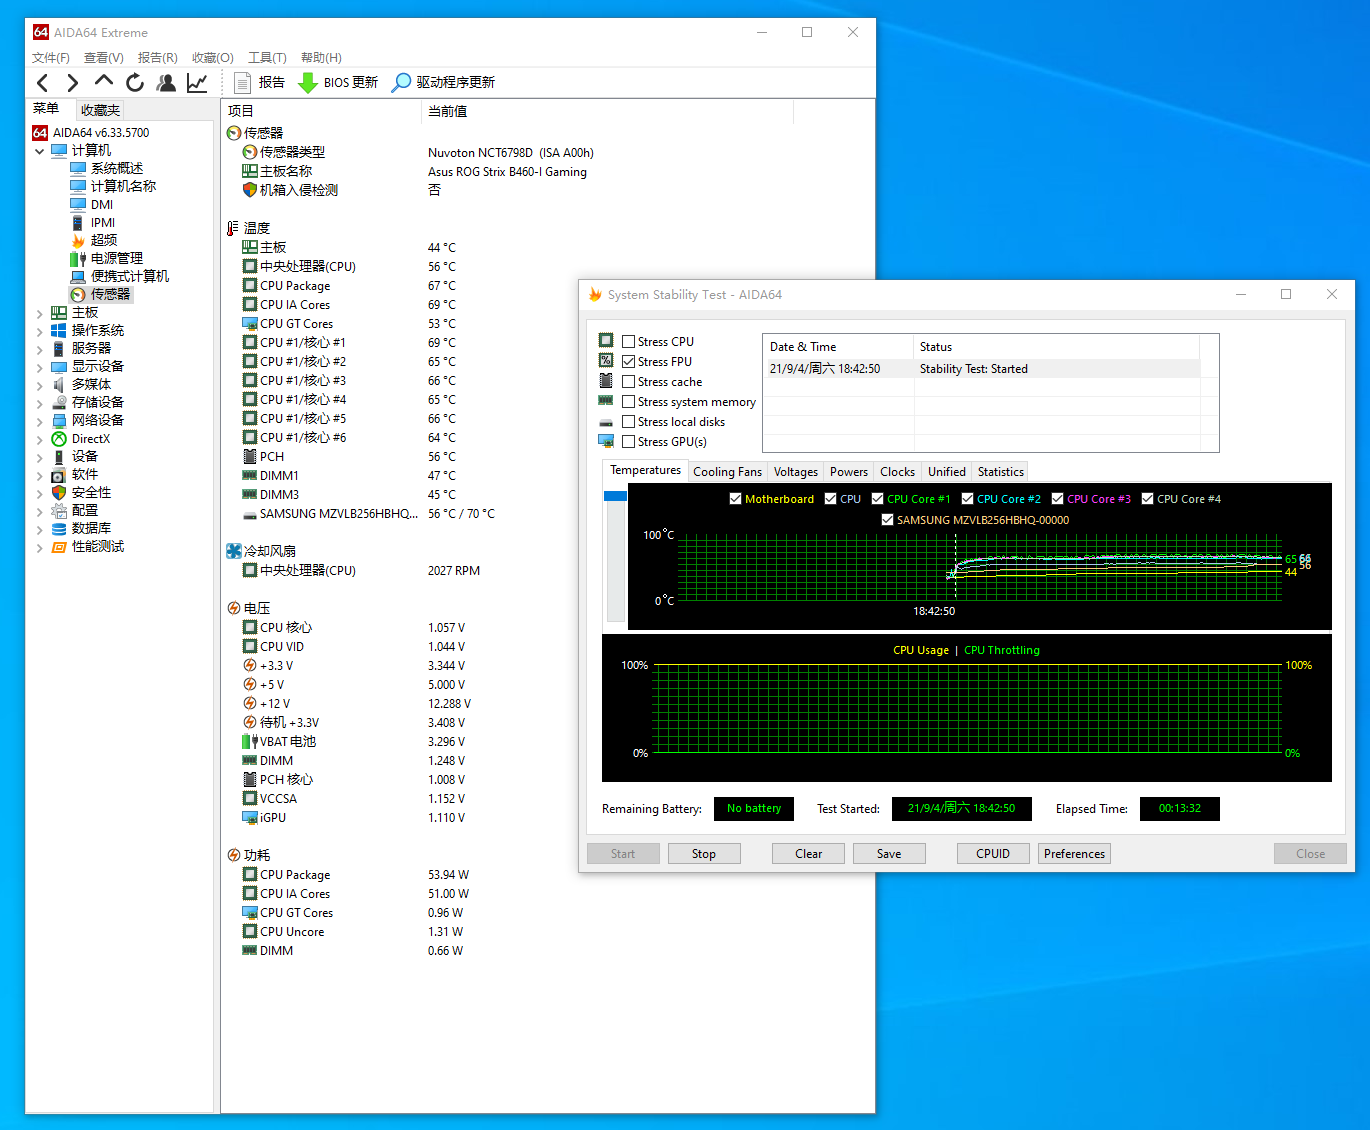Click the 报告 report icon
This screenshot has height=1130, width=1370.
pyautogui.click(x=242, y=82)
